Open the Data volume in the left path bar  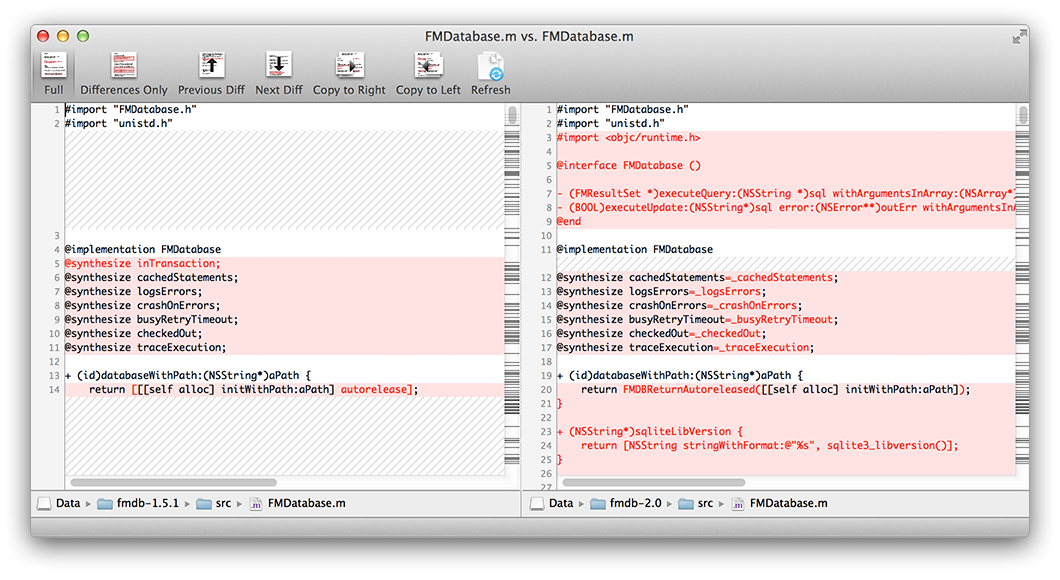tap(67, 504)
